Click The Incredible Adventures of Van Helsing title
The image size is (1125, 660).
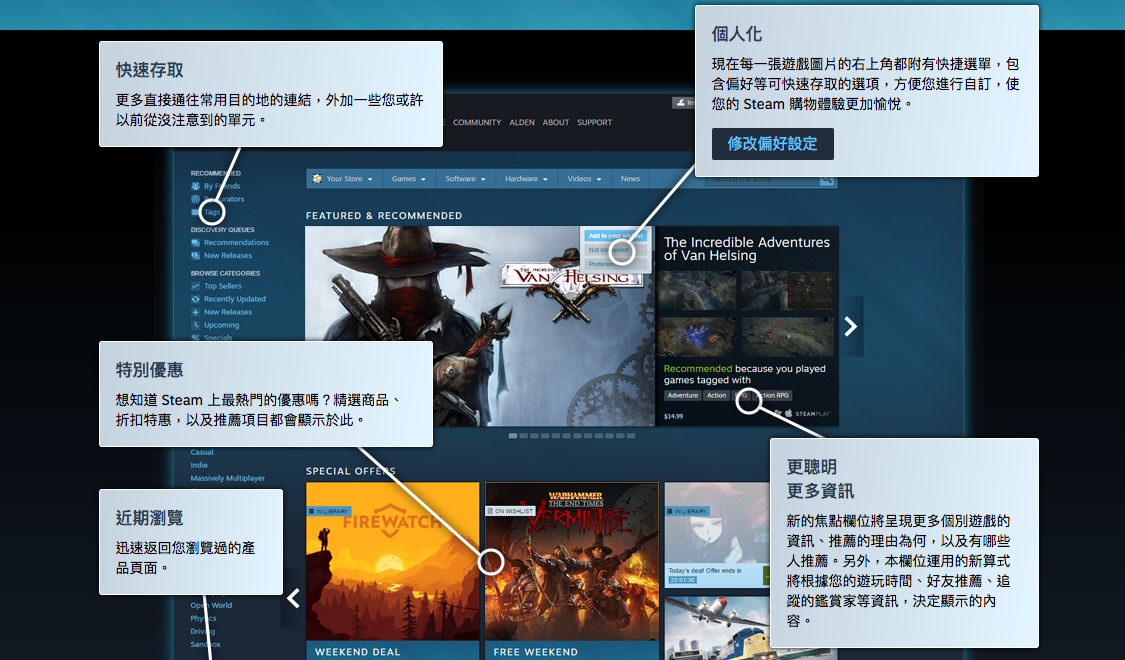[746, 249]
